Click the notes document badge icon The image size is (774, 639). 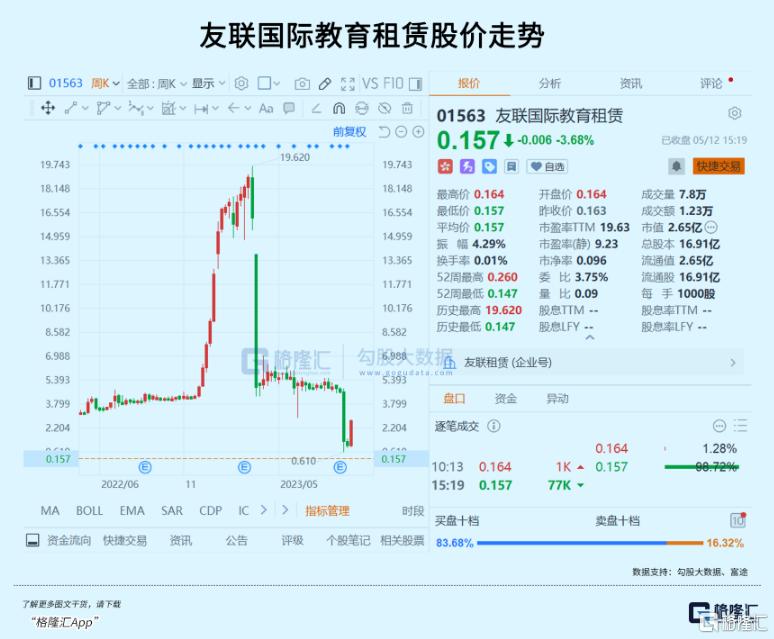click(x=511, y=167)
